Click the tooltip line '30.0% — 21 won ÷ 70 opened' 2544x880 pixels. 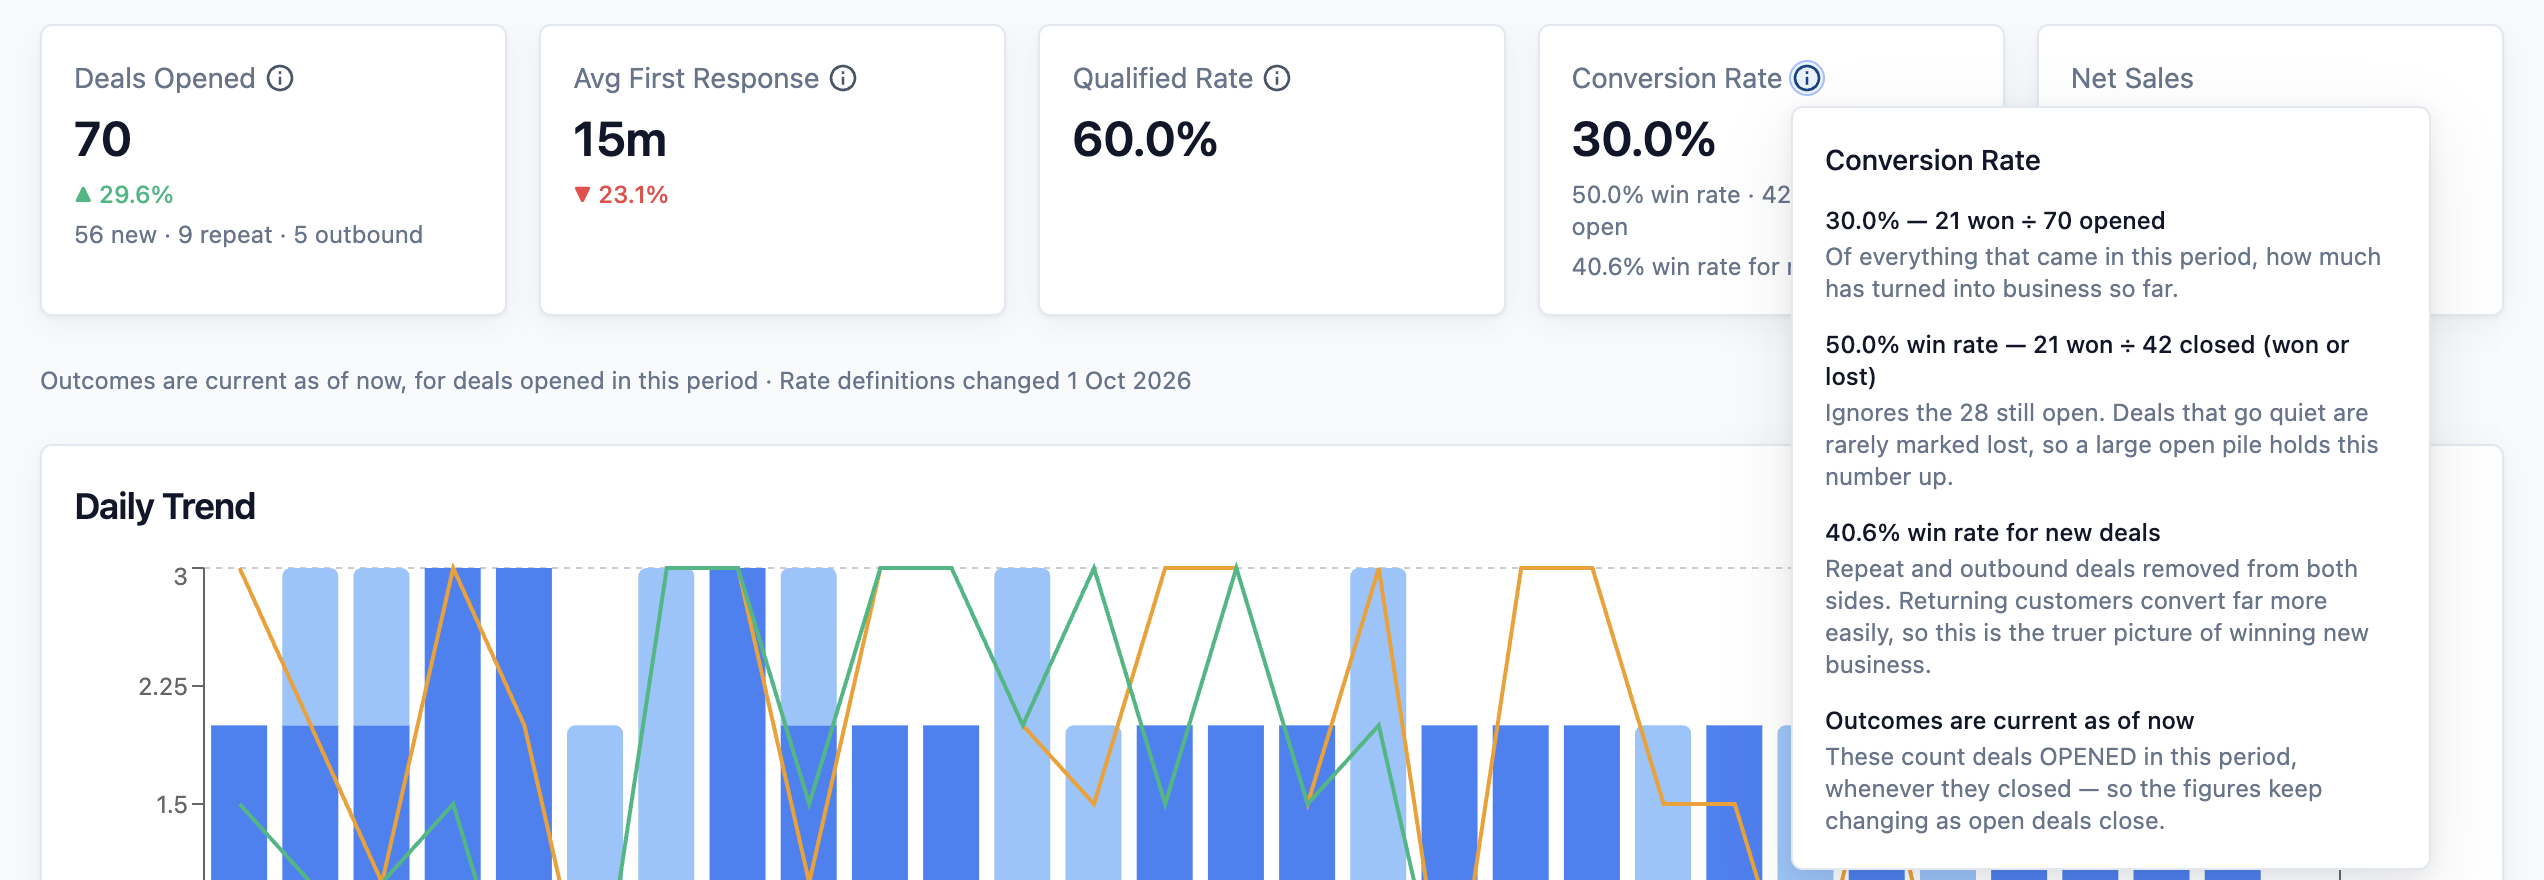click(1995, 221)
